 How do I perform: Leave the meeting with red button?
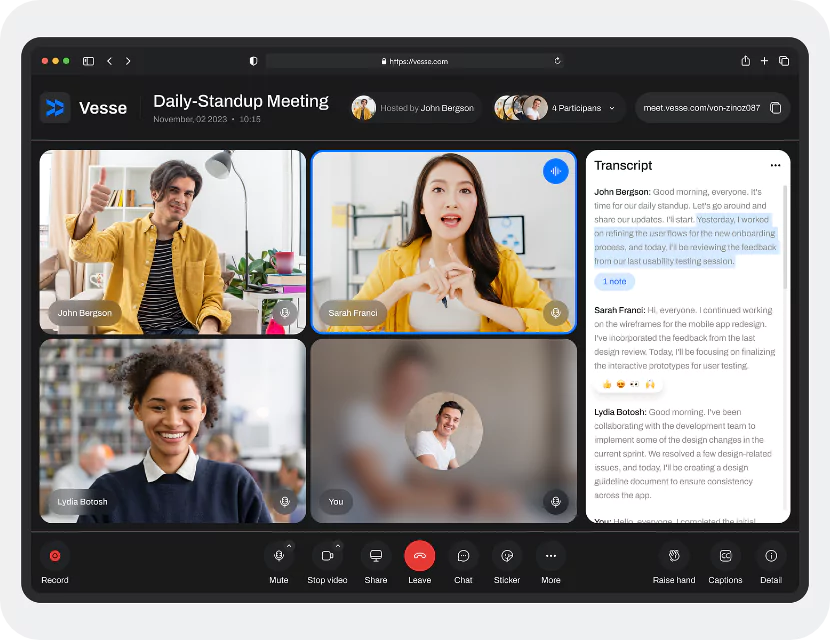(x=419, y=556)
